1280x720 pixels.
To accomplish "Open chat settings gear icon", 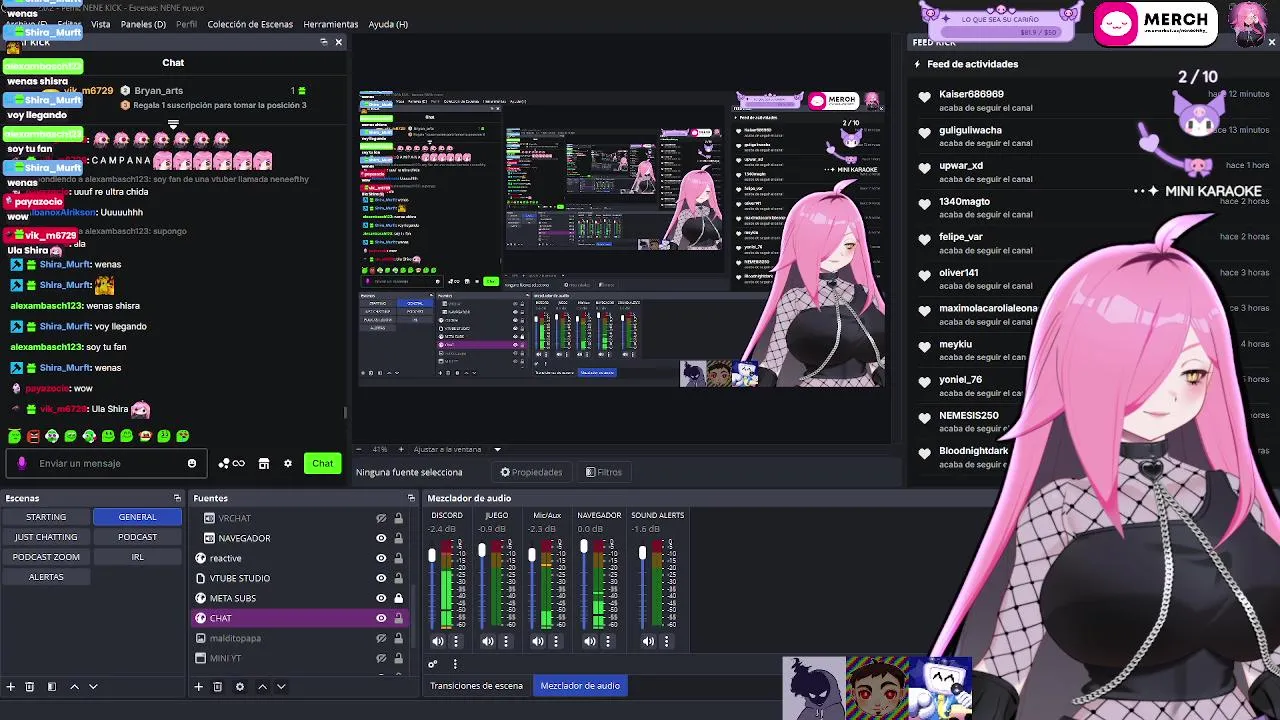I will pyautogui.click(x=288, y=463).
